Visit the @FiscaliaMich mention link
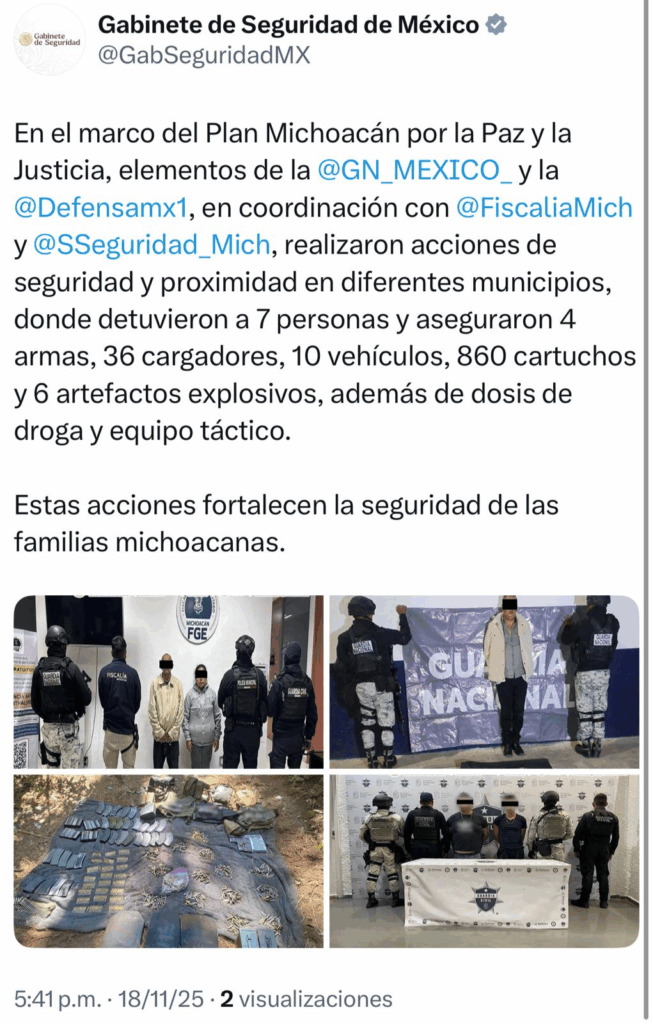The height and width of the screenshot is (1024, 653). tap(544, 208)
